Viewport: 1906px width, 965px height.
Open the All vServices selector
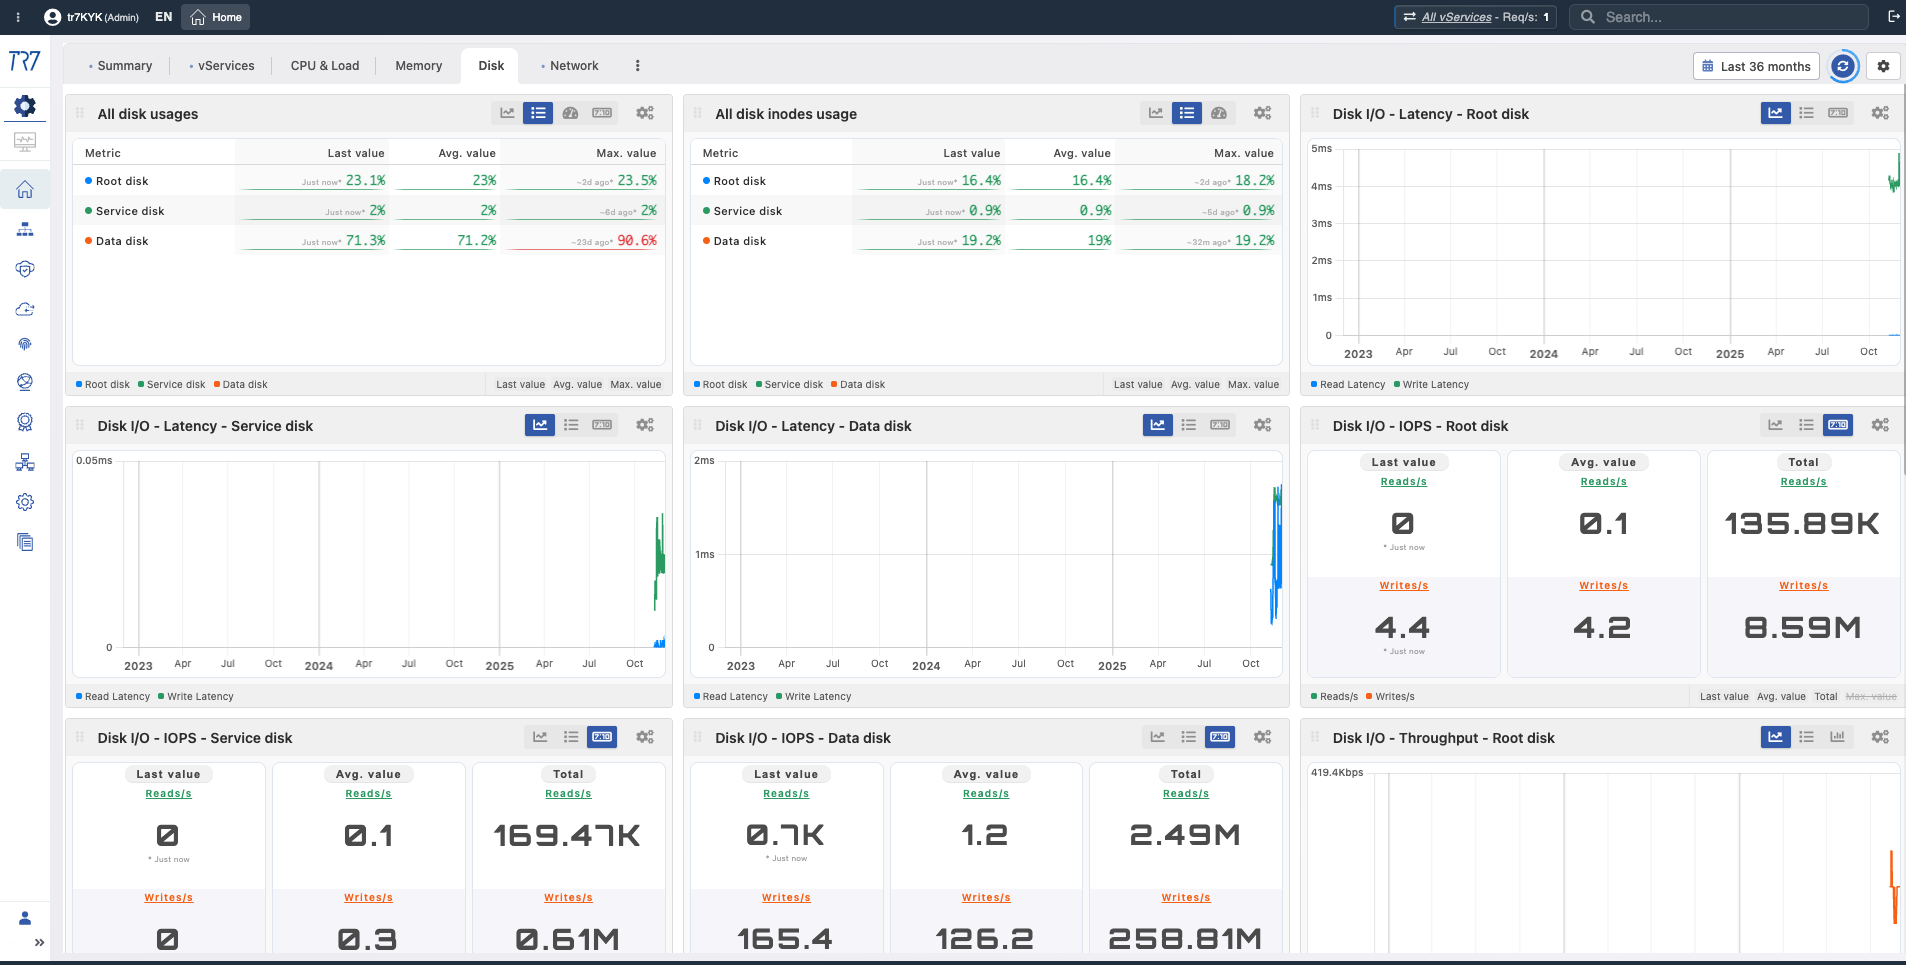[1475, 17]
